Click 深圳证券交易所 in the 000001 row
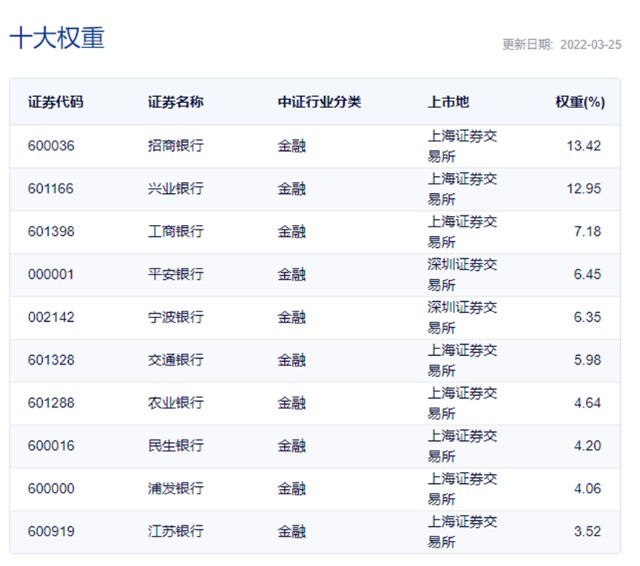This screenshot has height=566, width=640. (462, 274)
